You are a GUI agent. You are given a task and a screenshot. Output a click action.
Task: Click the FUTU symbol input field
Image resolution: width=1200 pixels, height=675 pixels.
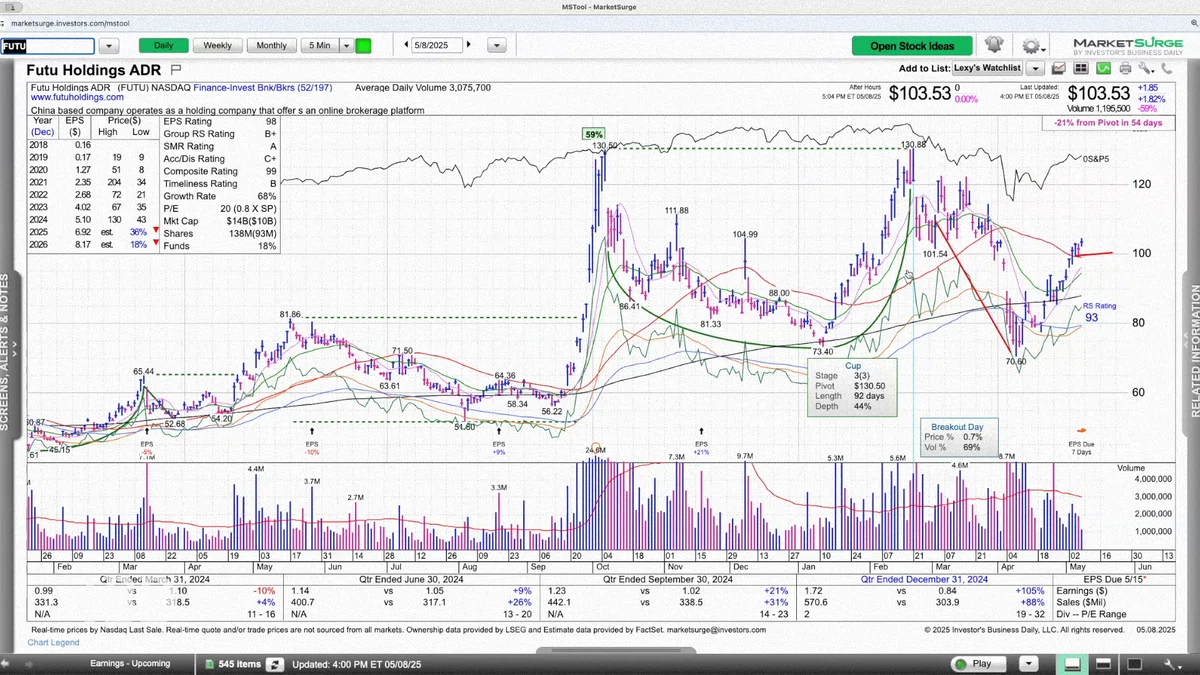(48, 46)
